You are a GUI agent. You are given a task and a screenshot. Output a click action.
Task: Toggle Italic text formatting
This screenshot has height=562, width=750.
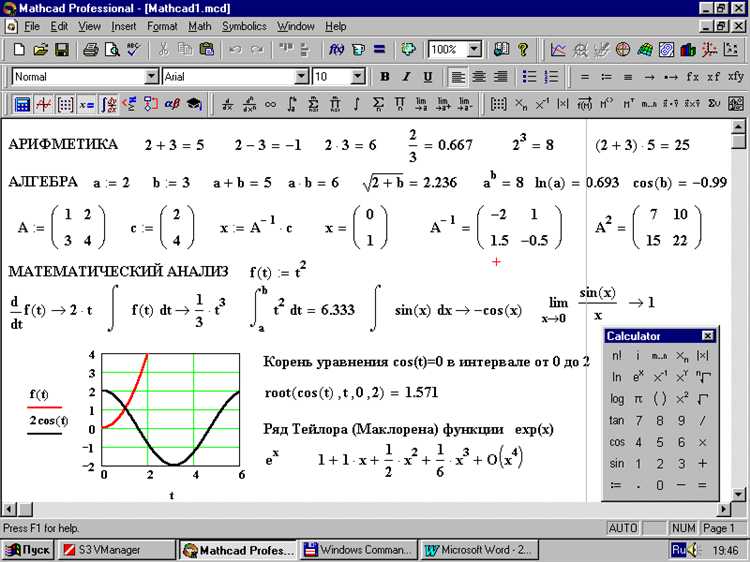(x=406, y=76)
